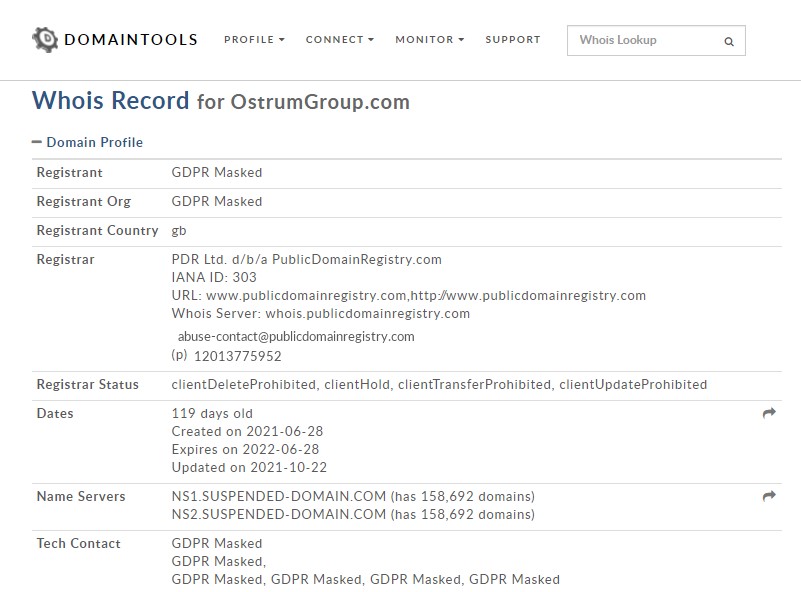Viewport: 801px width, 592px height.
Task: Select the SUPPORT menu item
Action: pos(512,40)
